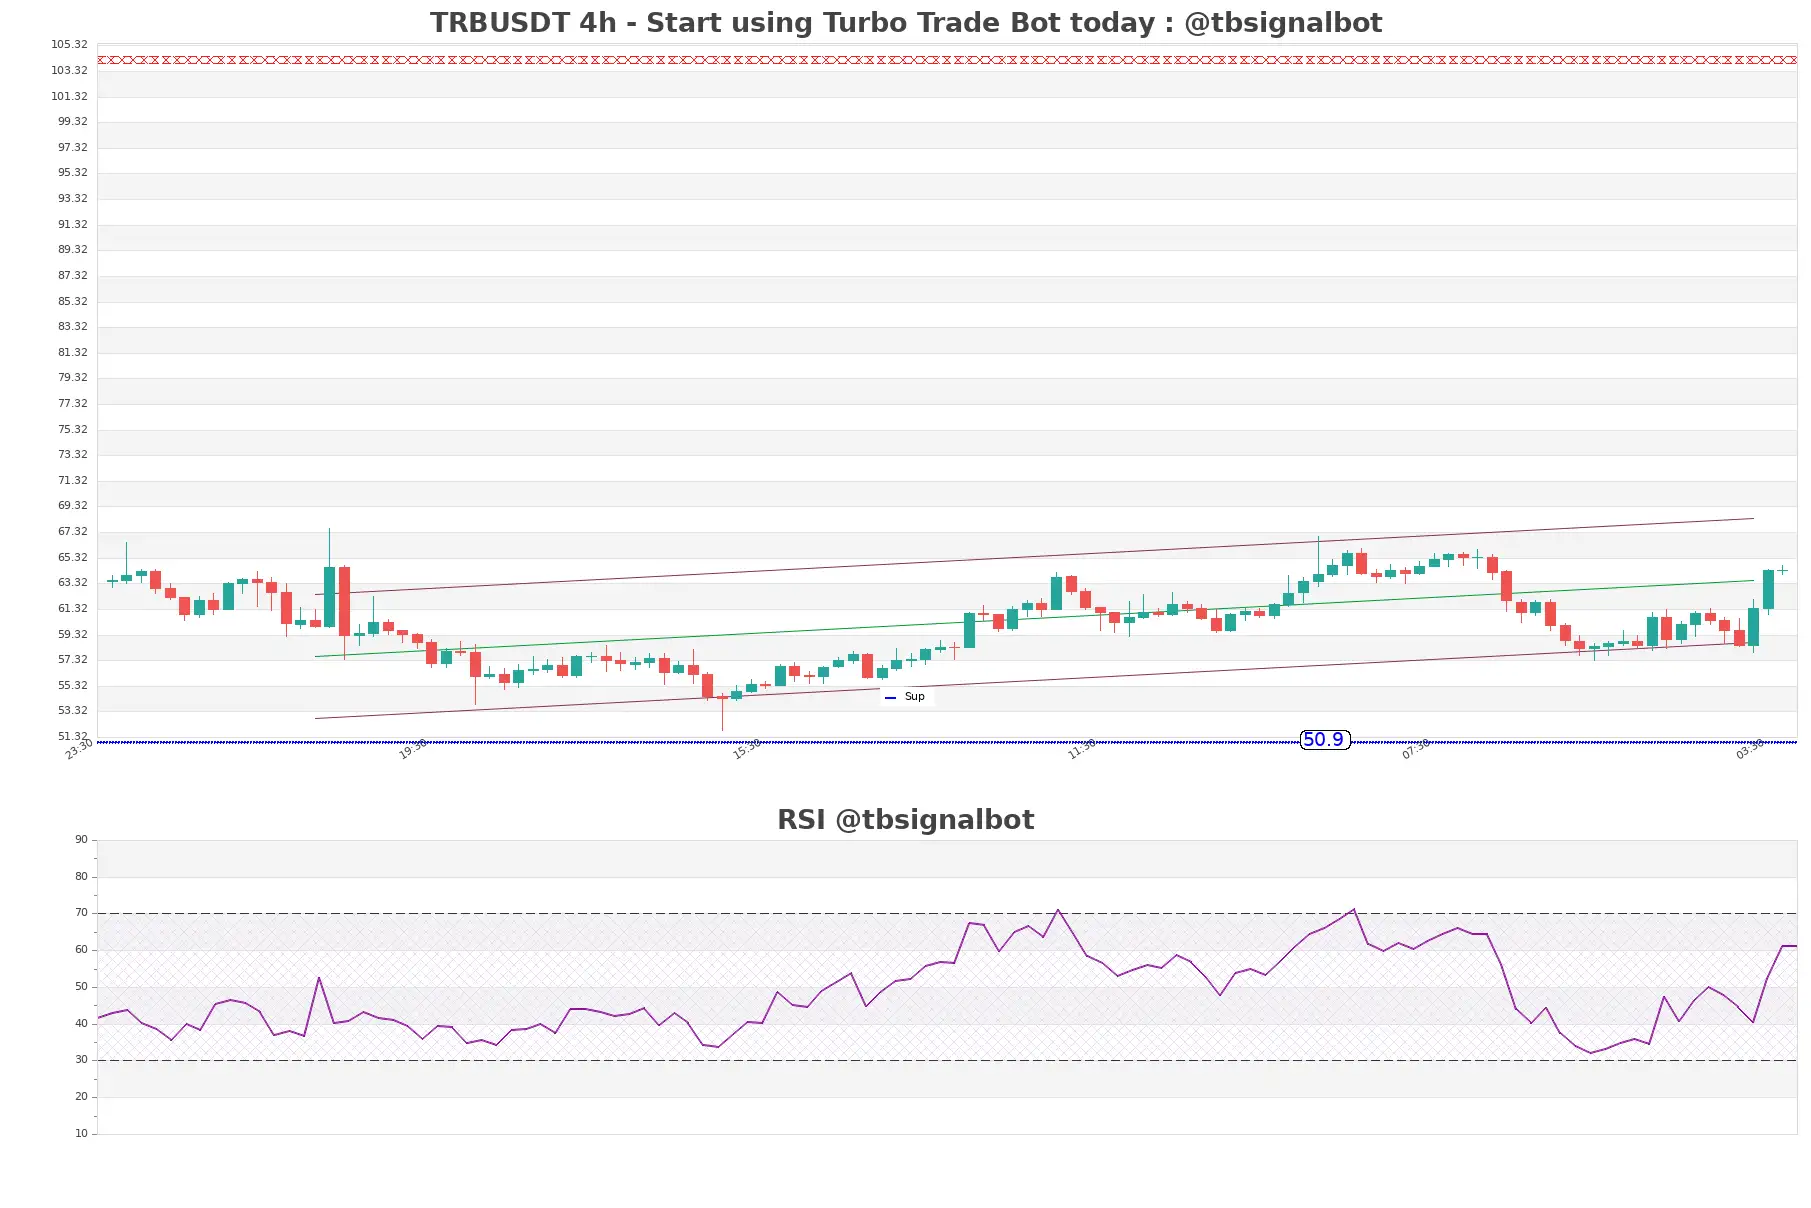
Task: Click the 69.32 price axis label
Action: [73, 506]
